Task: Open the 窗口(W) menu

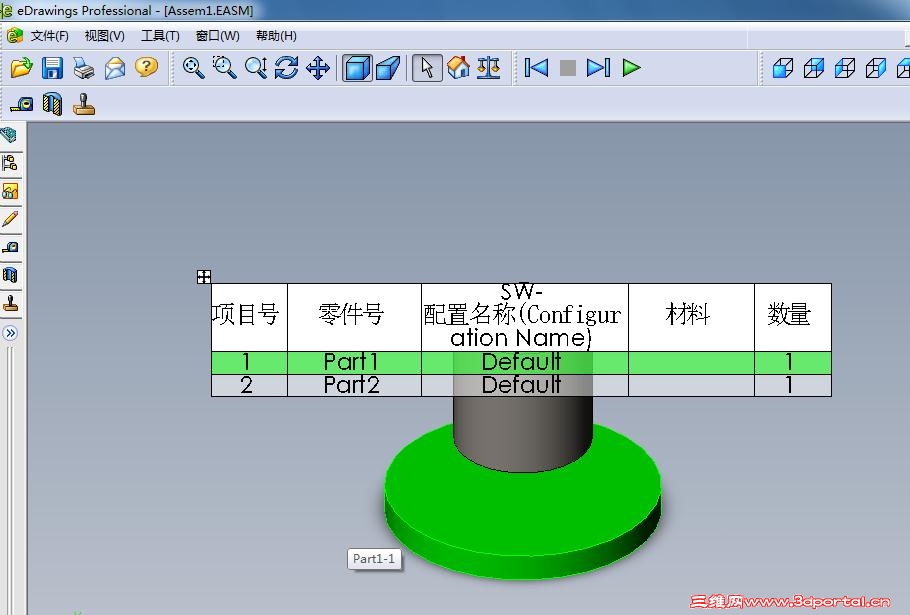Action: tap(218, 36)
